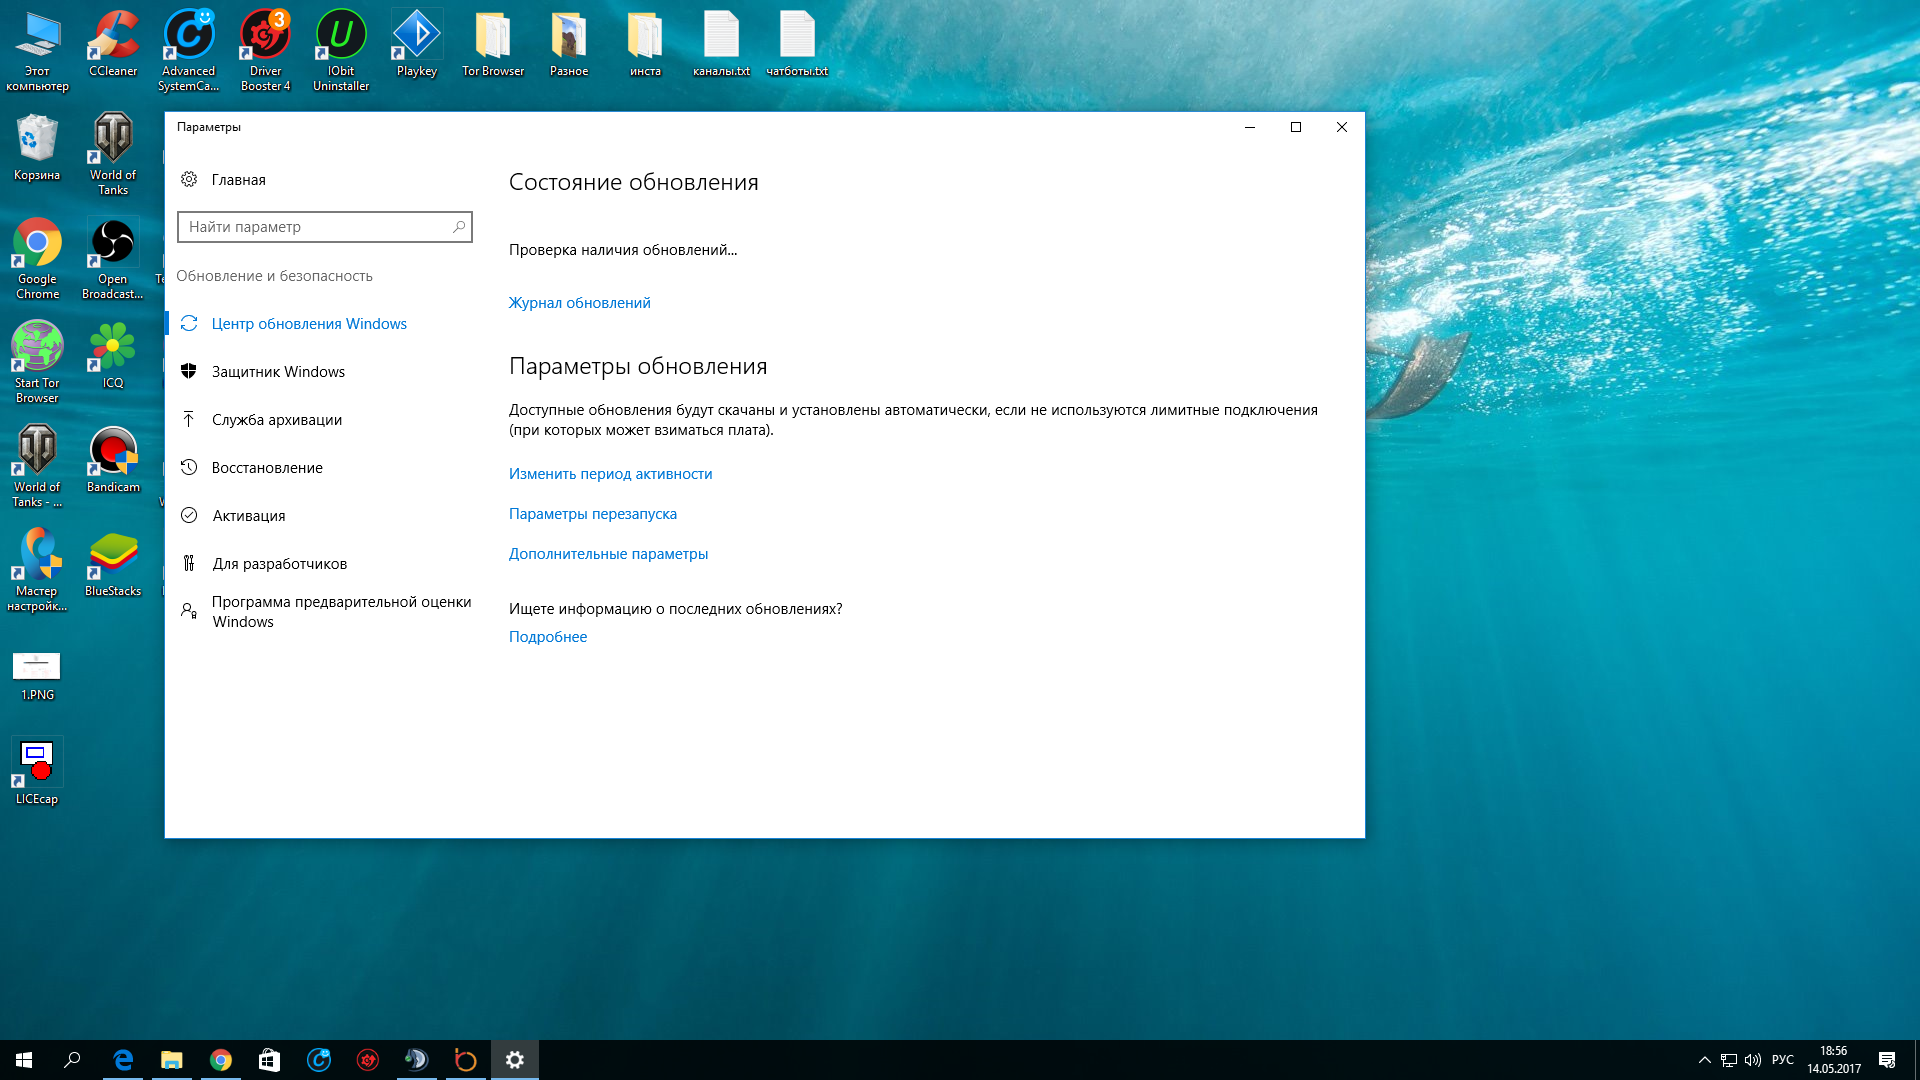1920x1080 pixels.
Task: Go to Для разработчиков settings
Action: click(279, 564)
